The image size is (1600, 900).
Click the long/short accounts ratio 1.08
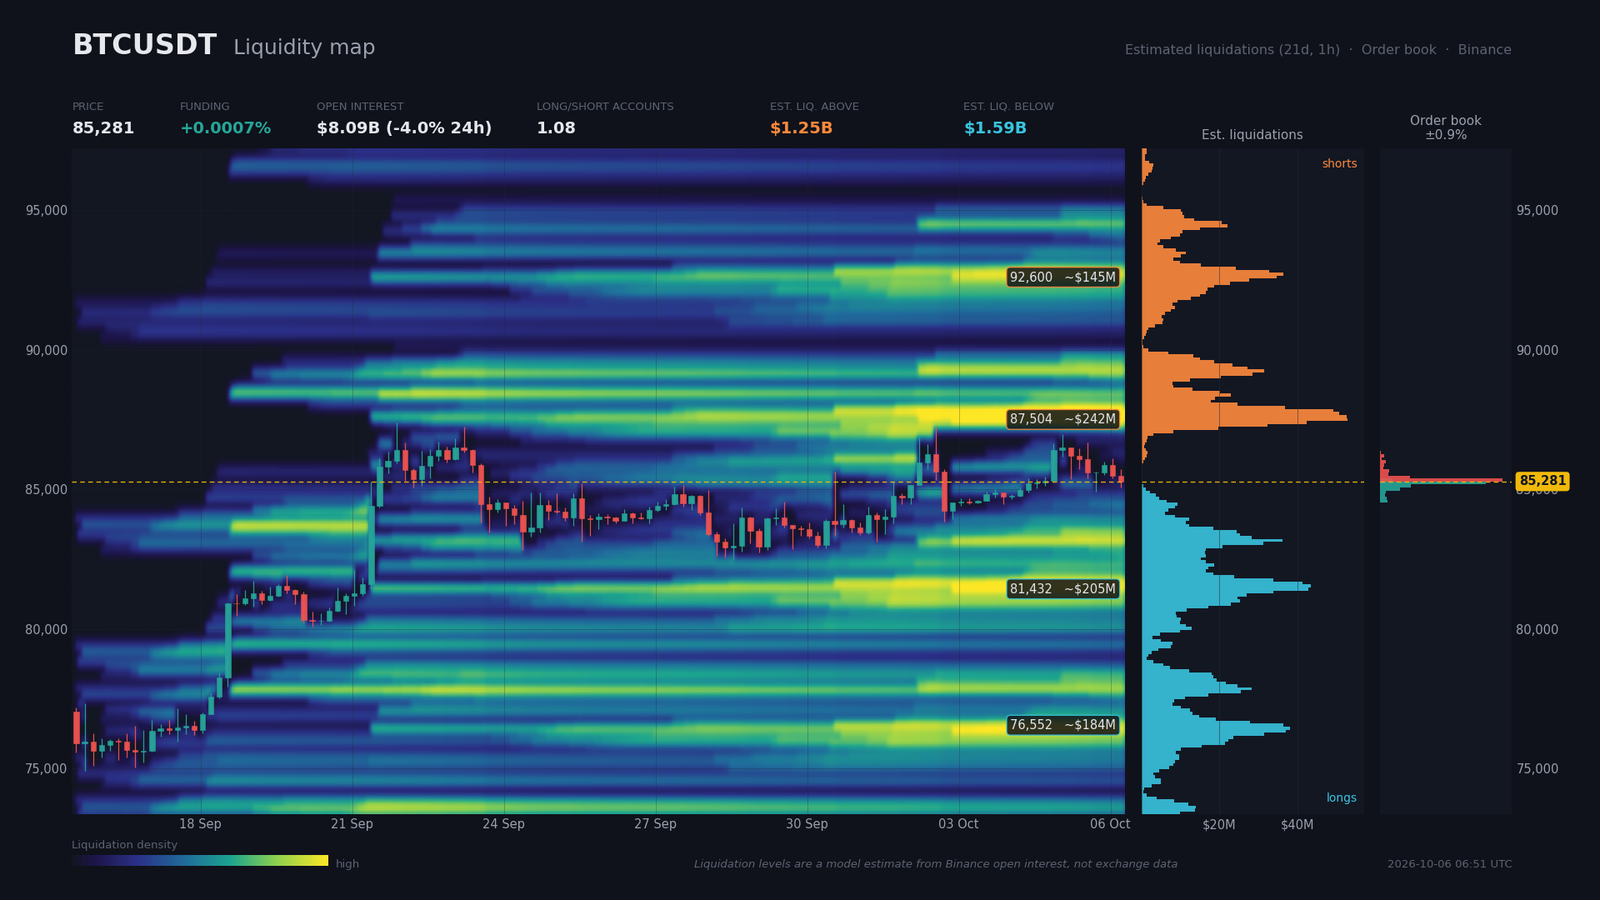click(556, 128)
